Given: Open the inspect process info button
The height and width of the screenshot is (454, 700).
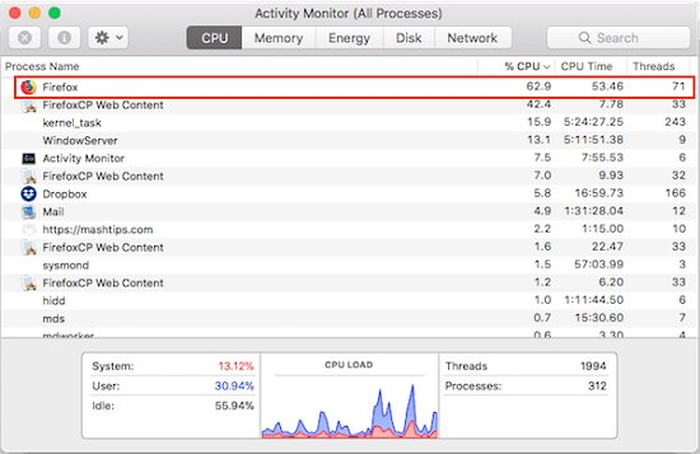Looking at the screenshot, I should (x=63, y=38).
